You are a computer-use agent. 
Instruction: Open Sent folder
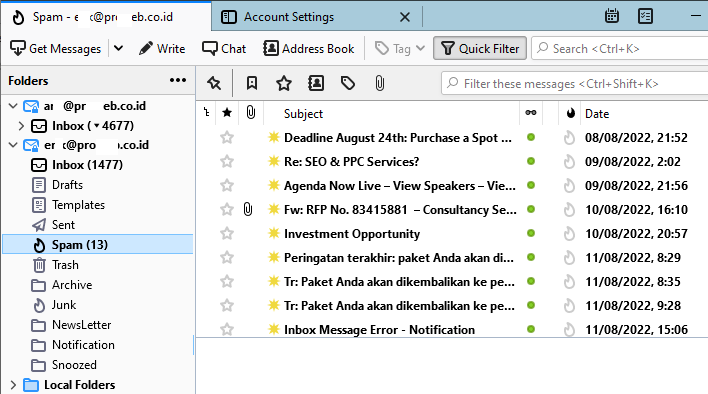[x=63, y=225]
